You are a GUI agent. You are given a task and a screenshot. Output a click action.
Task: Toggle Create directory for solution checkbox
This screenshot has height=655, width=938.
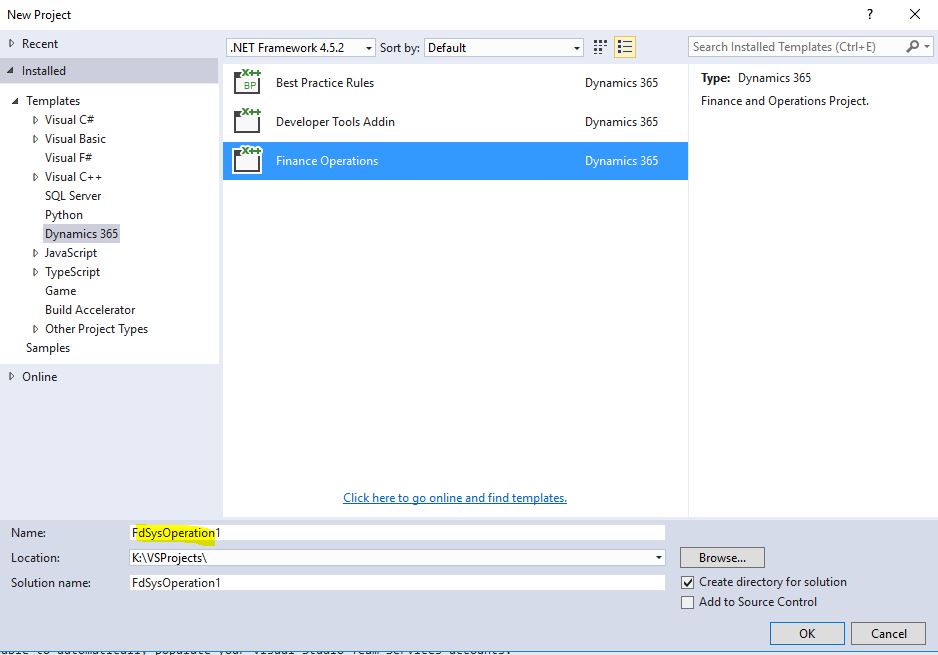(x=687, y=582)
